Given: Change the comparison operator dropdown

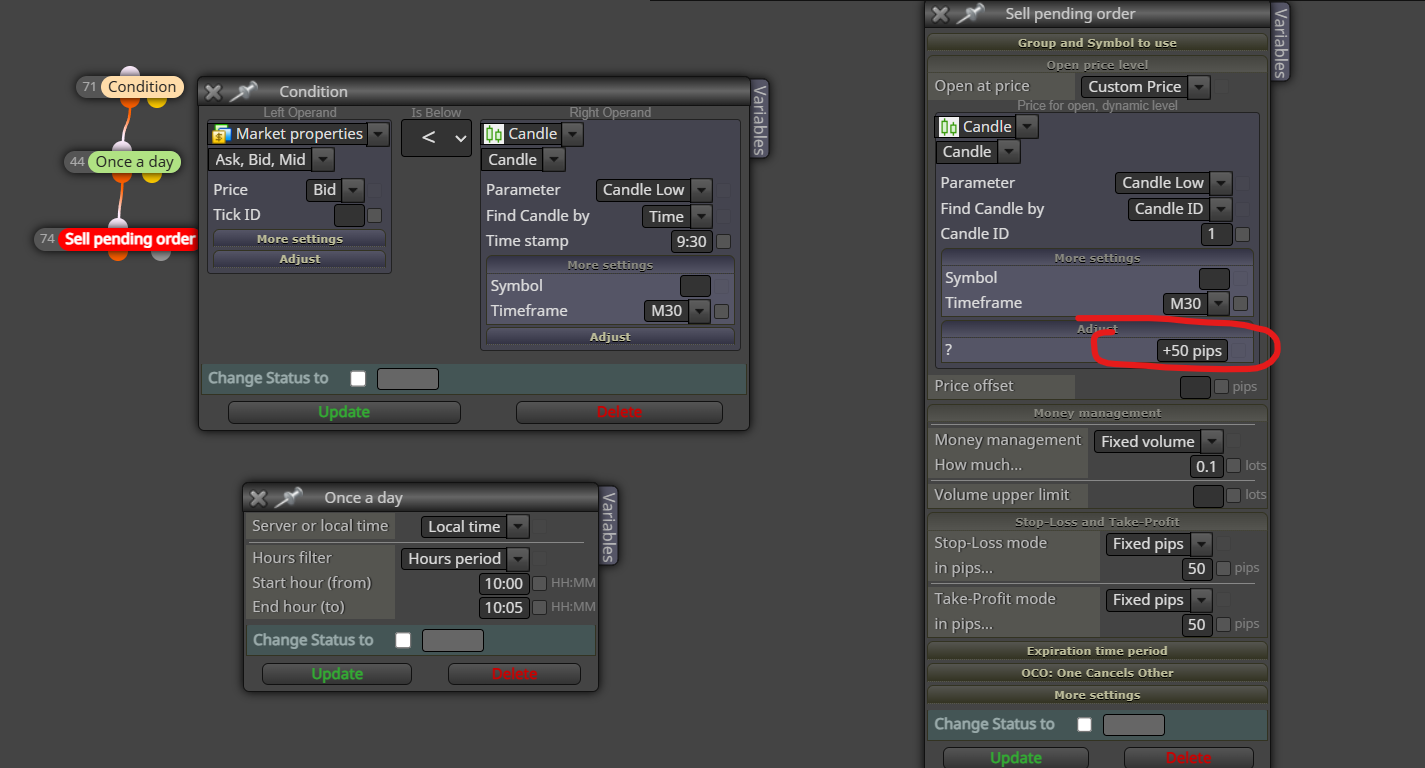Looking at the screenshot, I should pos(436,139).
